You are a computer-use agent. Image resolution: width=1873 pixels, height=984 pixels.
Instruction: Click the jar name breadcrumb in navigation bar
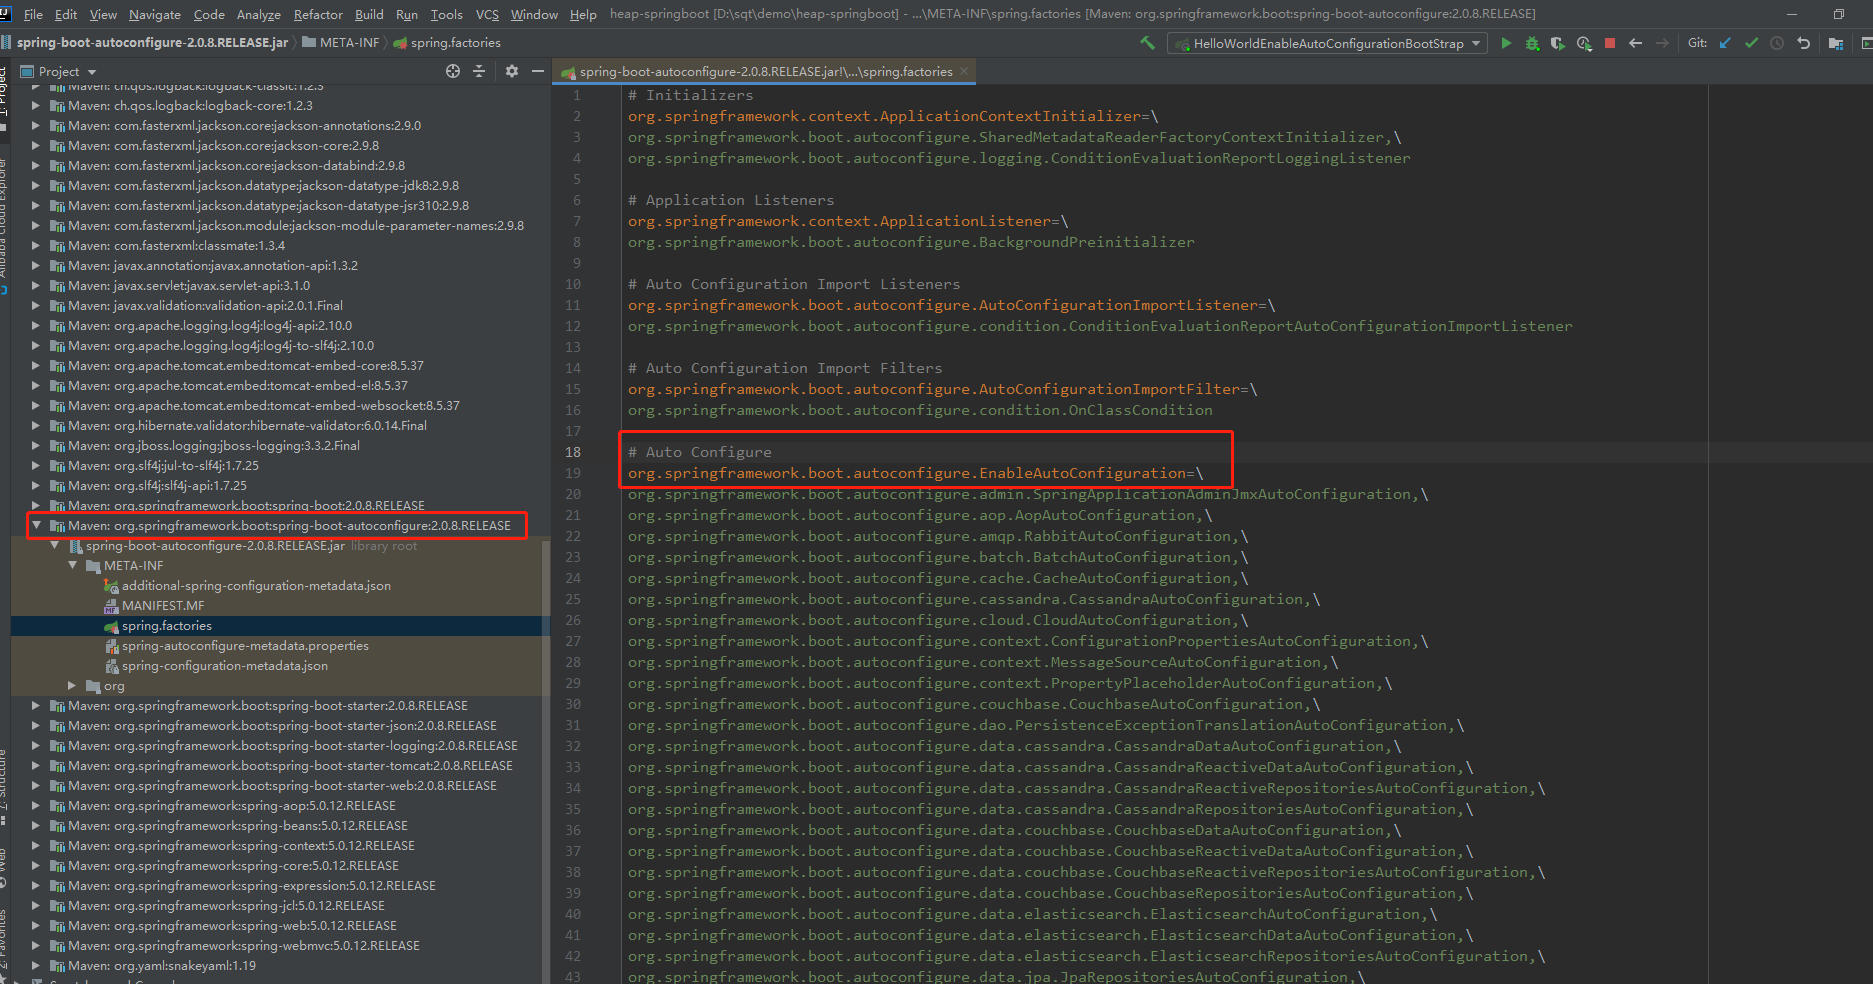152,42
